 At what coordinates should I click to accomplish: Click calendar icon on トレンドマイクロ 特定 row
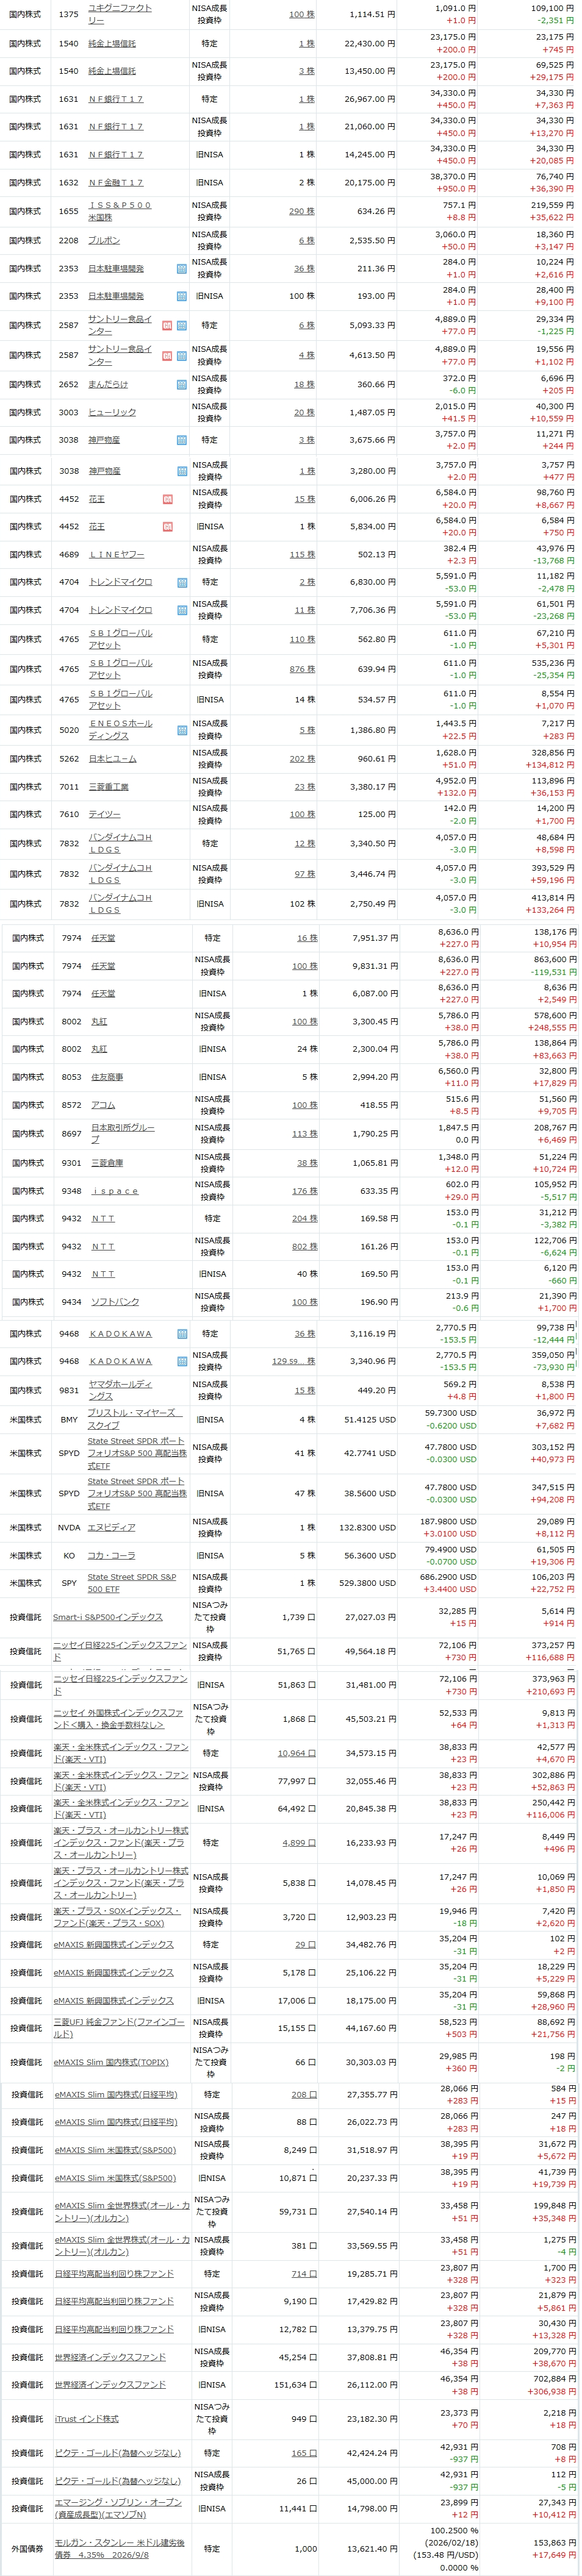point(181,582)
